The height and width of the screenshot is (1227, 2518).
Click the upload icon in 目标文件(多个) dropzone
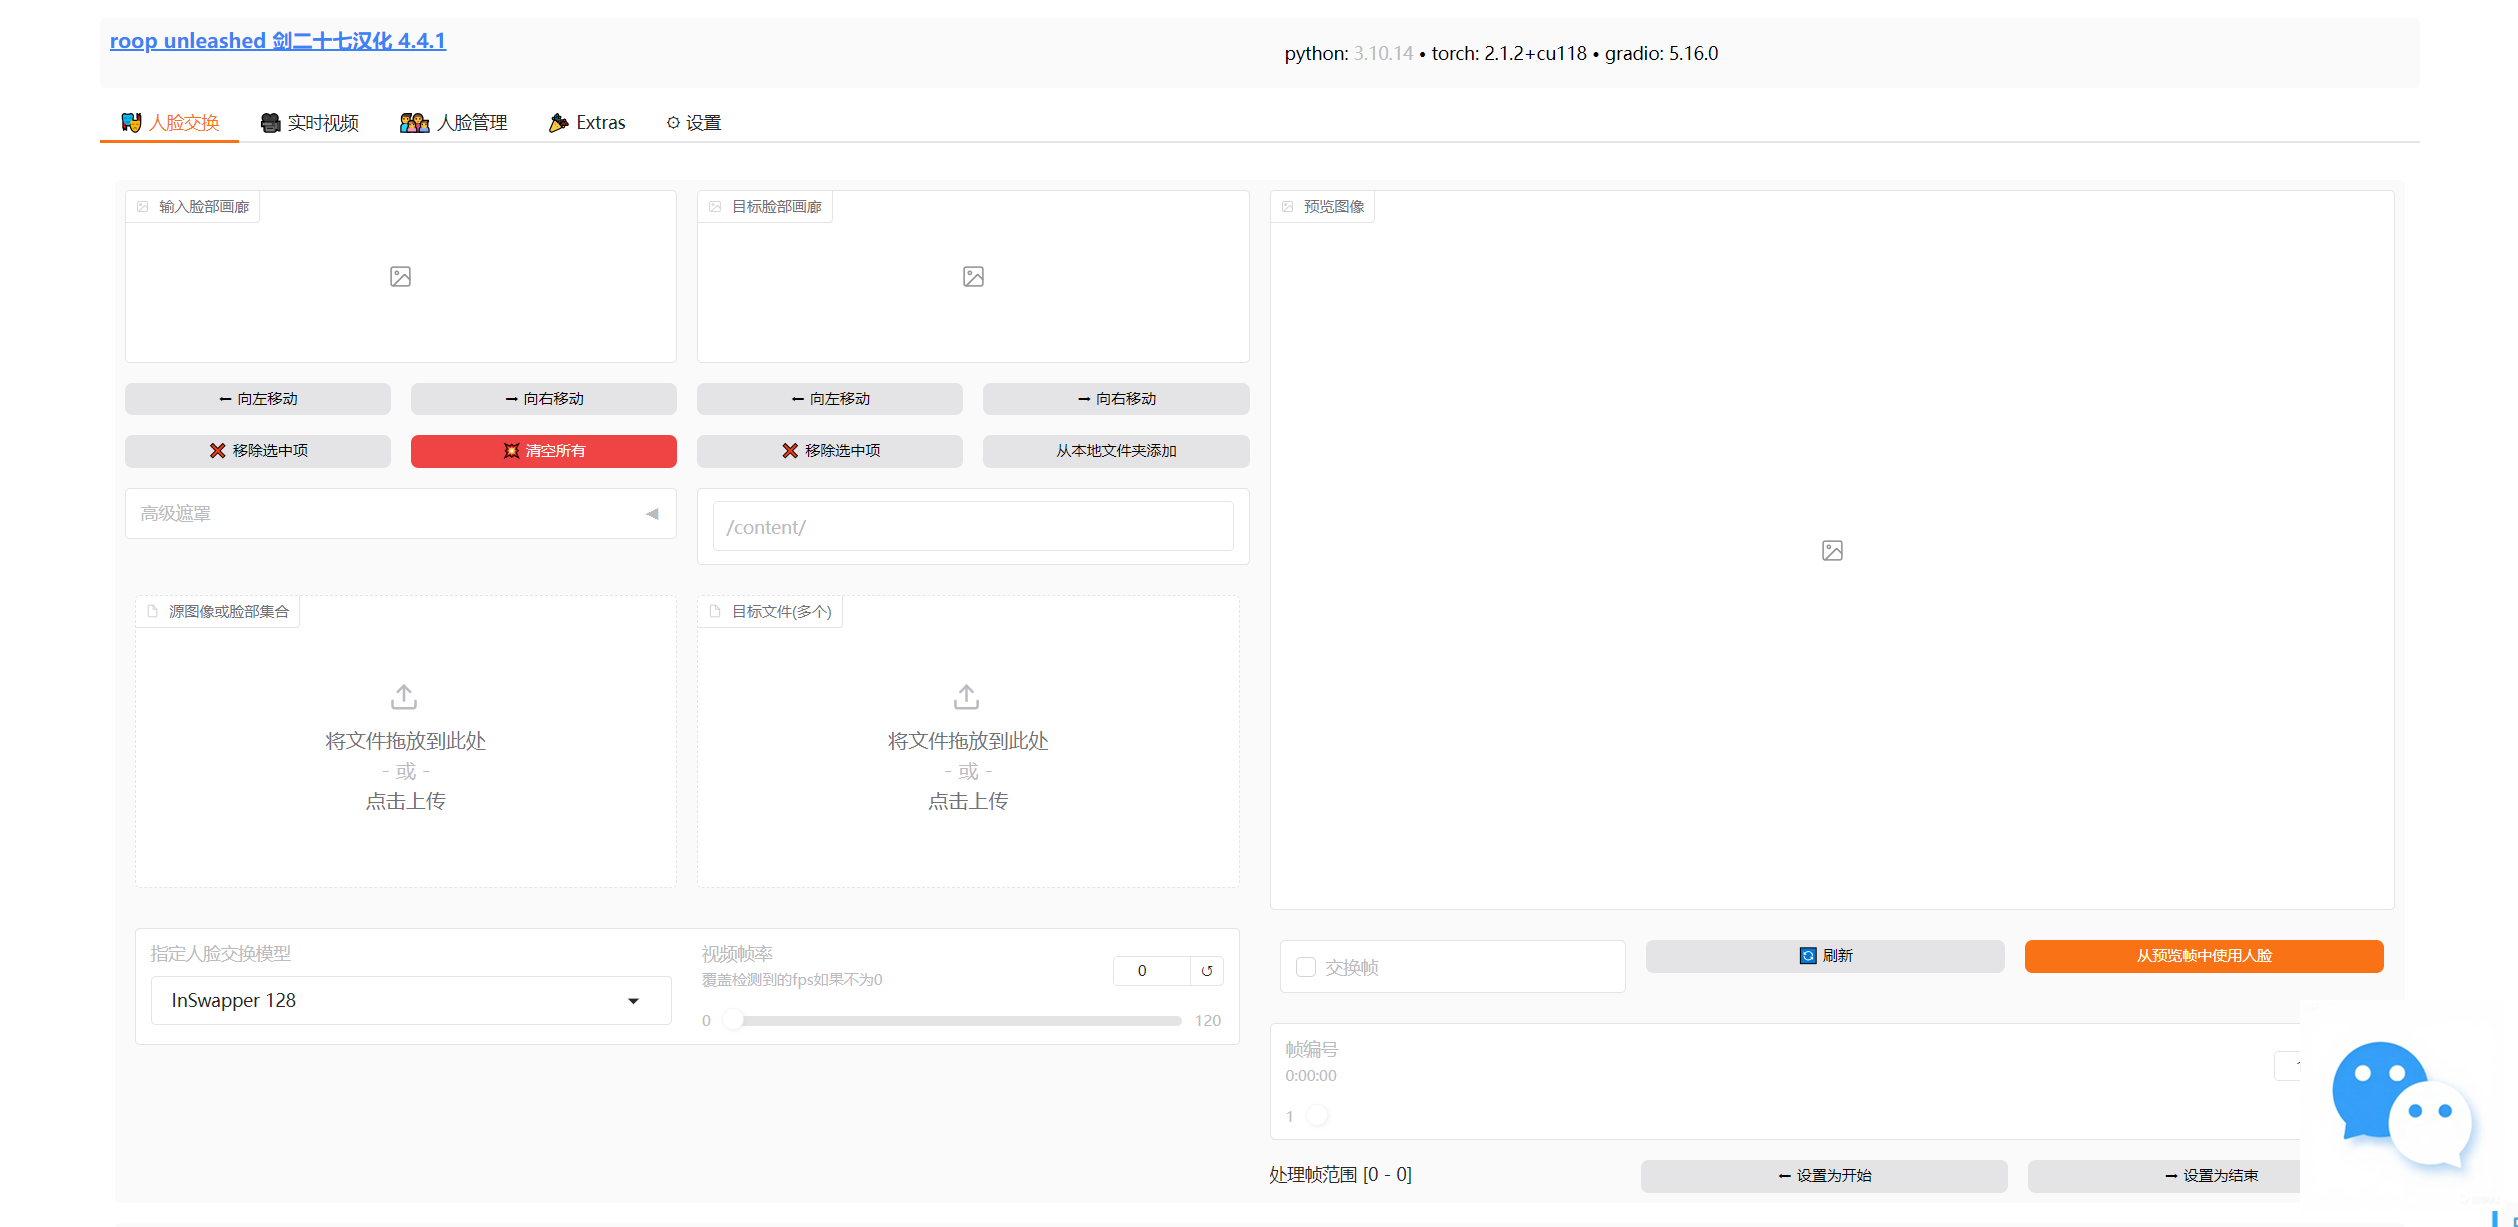coord(965,697)
